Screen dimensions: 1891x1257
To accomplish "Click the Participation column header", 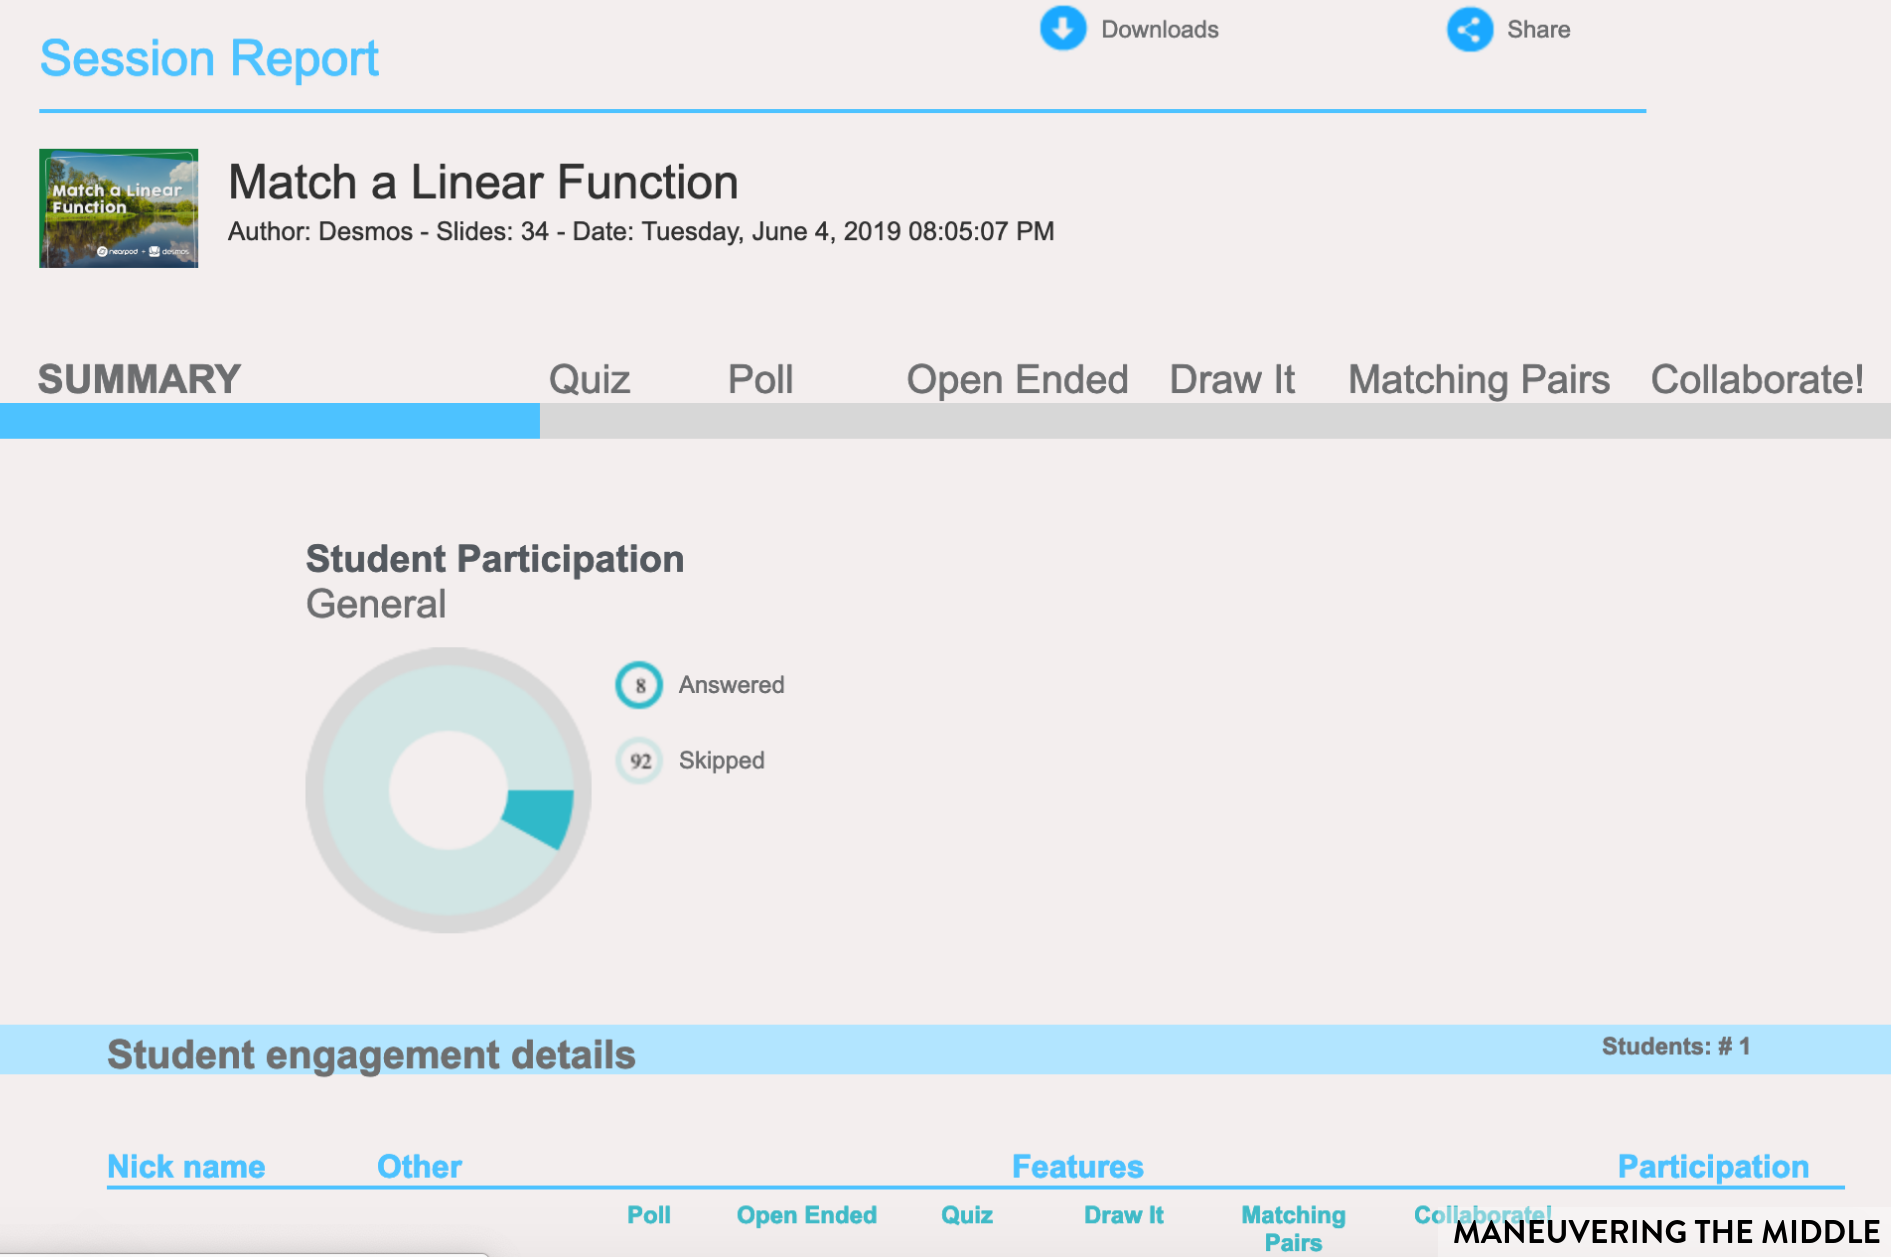I will [1712, 1166].
